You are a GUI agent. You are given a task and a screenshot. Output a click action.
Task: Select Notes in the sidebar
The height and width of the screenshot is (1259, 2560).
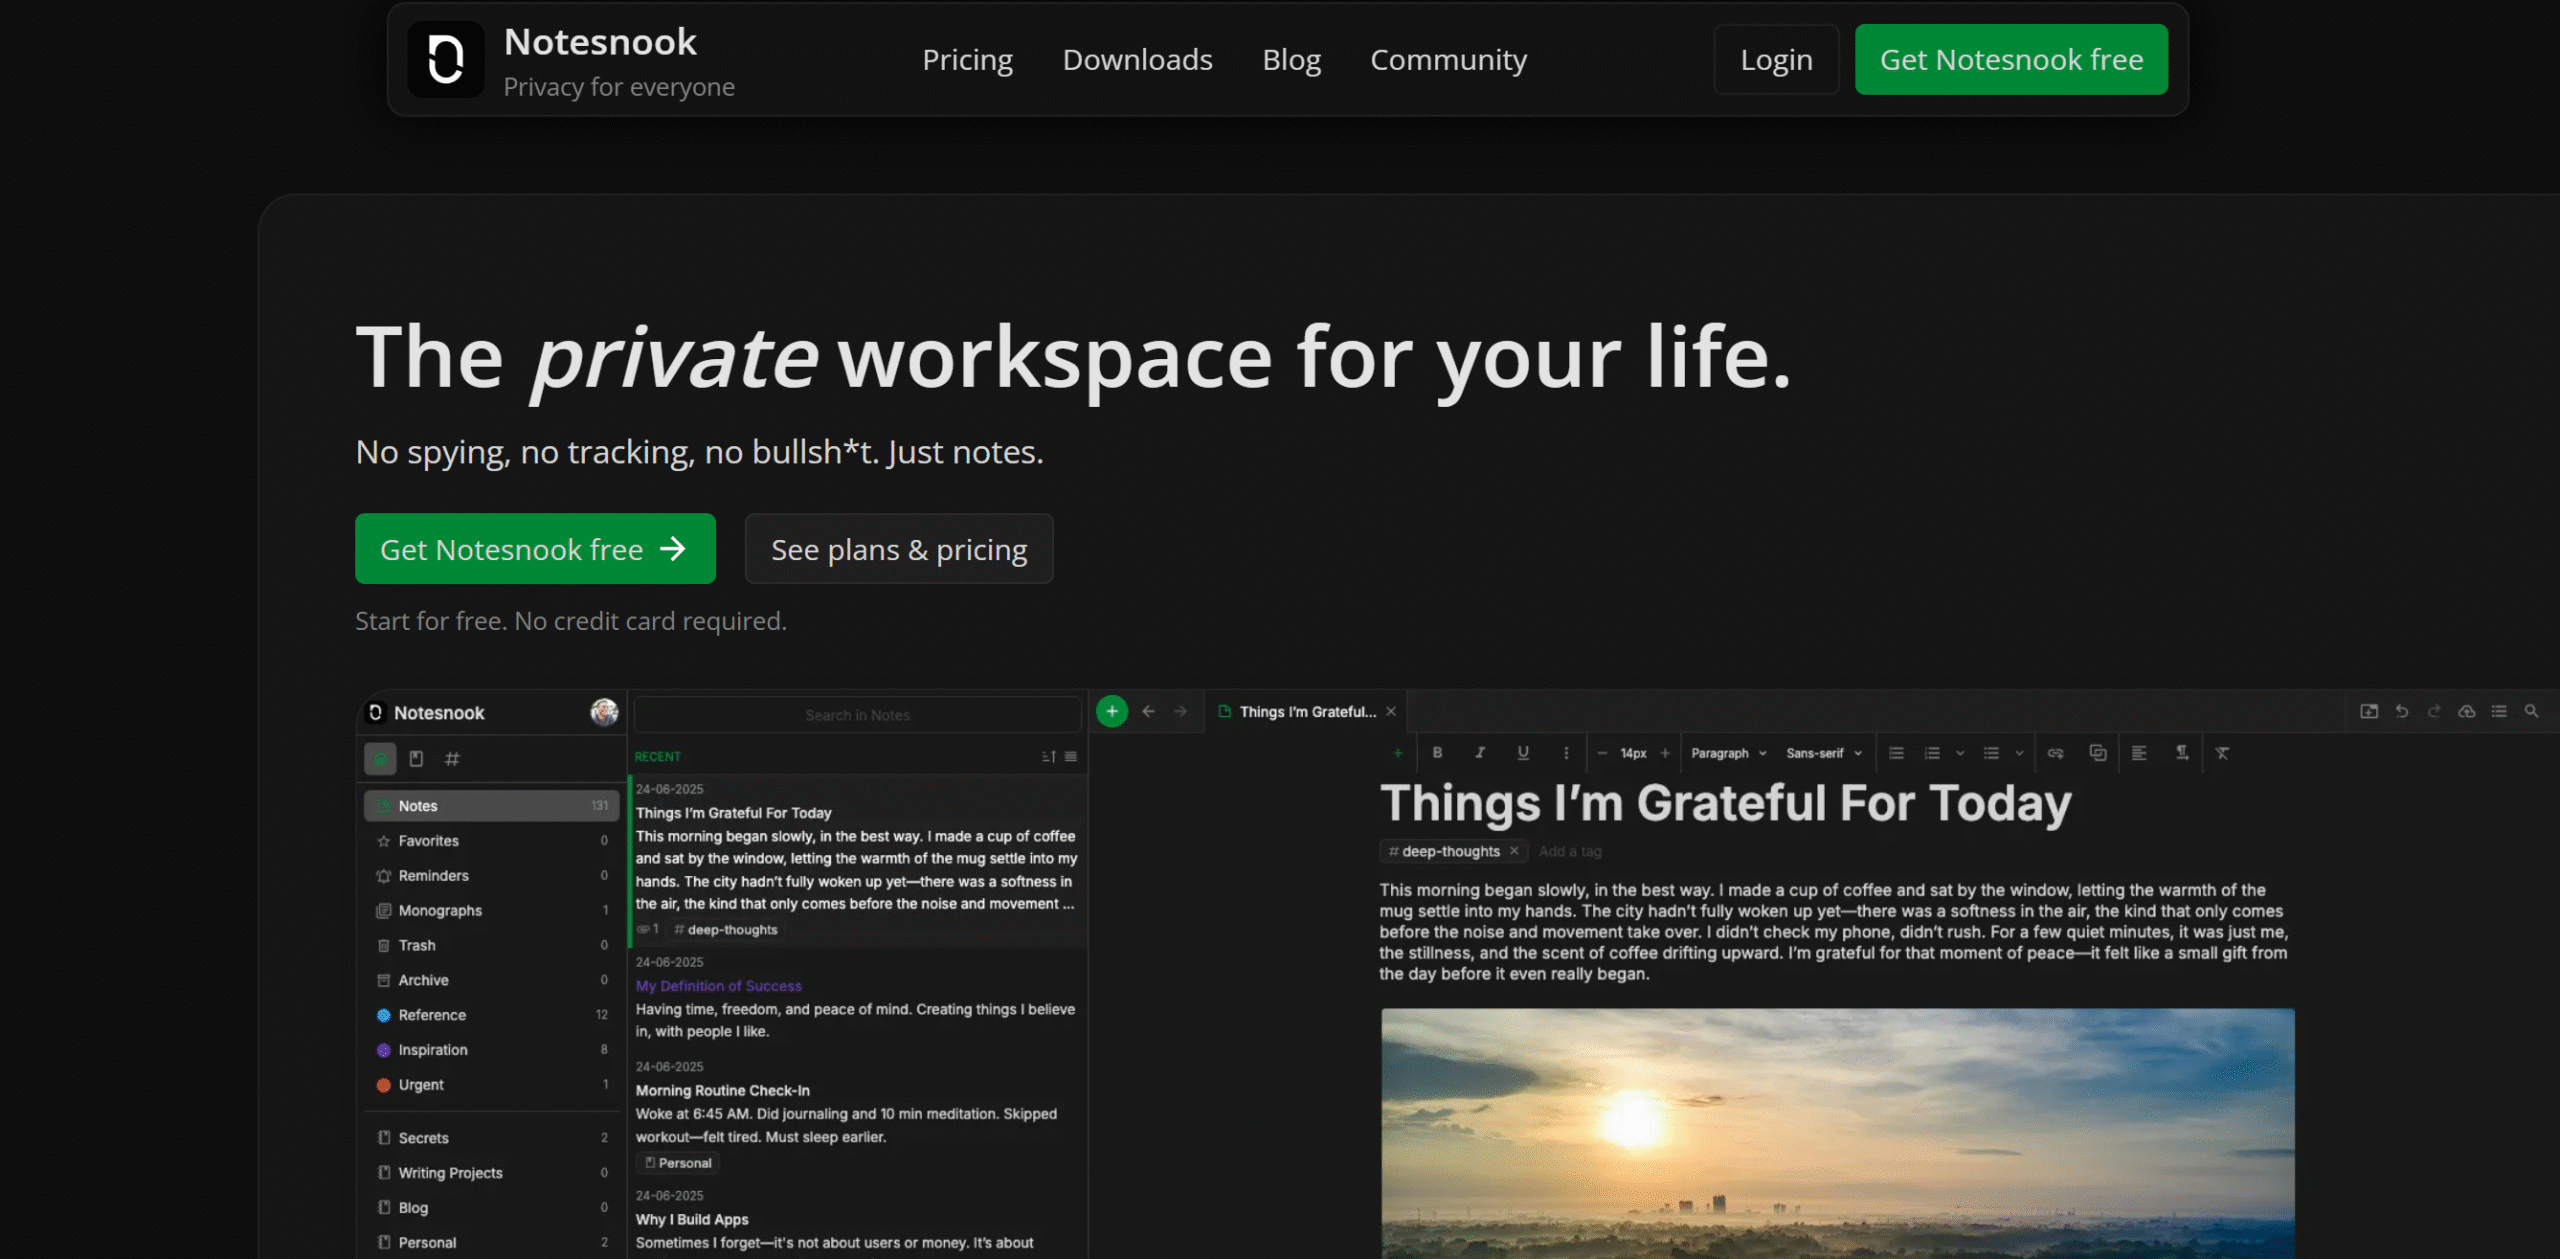pos(491,806)
